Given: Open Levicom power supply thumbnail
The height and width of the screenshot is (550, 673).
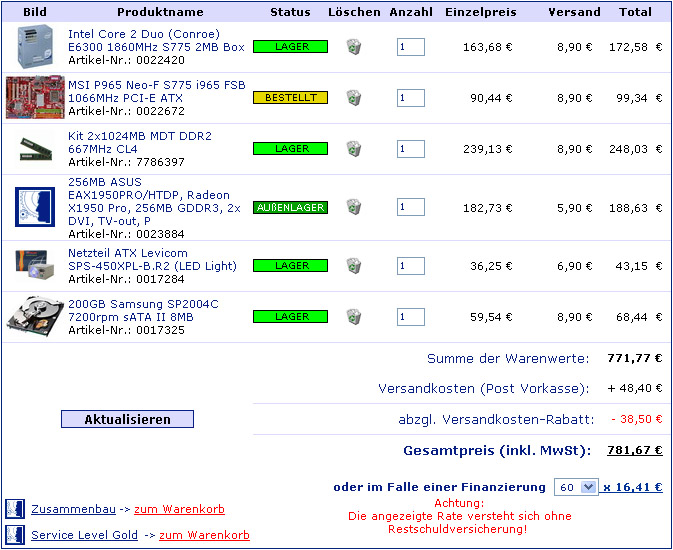Looking at the screenshot, I should click(35, 264).
